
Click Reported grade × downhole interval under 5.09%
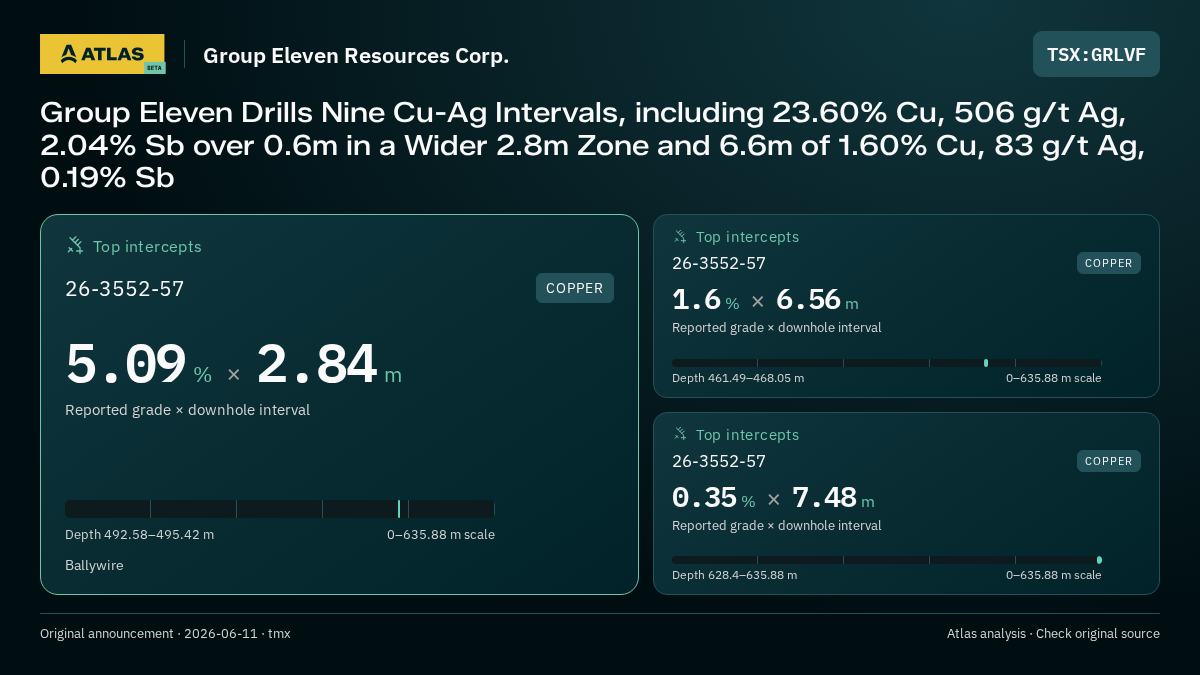187,410
